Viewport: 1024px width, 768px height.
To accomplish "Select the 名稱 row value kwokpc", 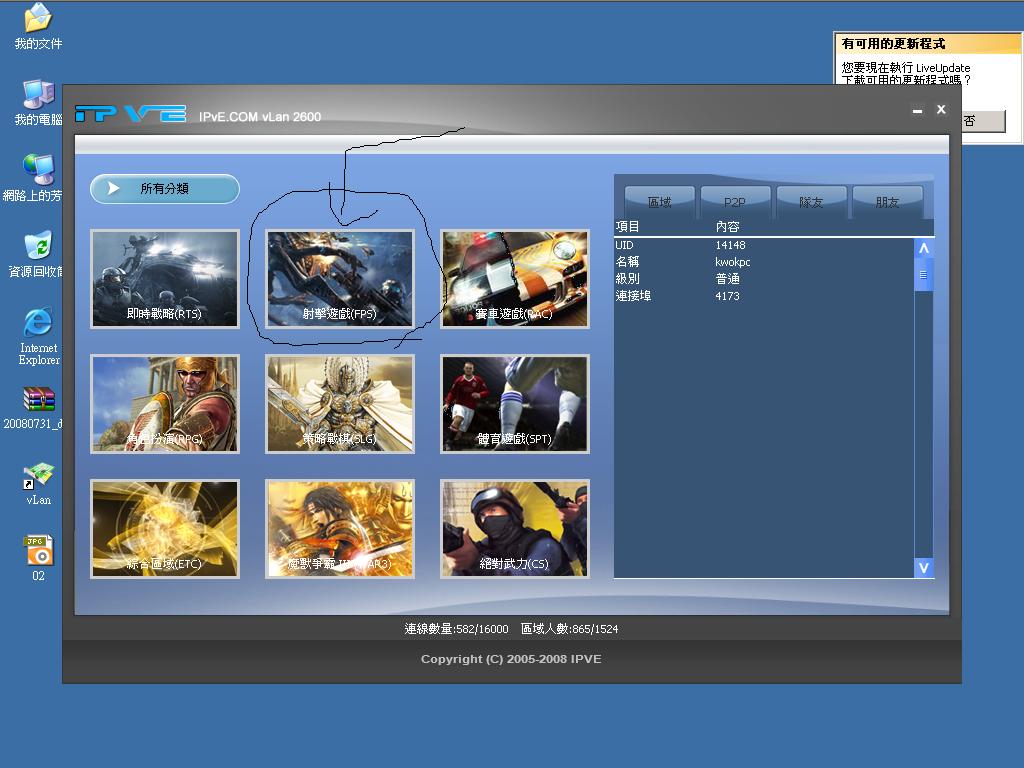I will click(x=733, y=262).
